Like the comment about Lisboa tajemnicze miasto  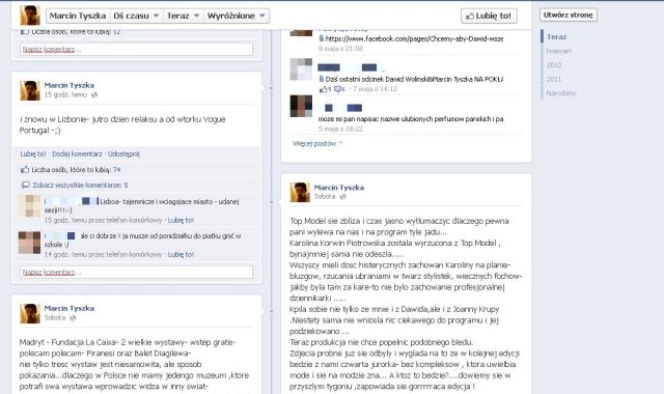pyautogui.click(x=181, y=220)
